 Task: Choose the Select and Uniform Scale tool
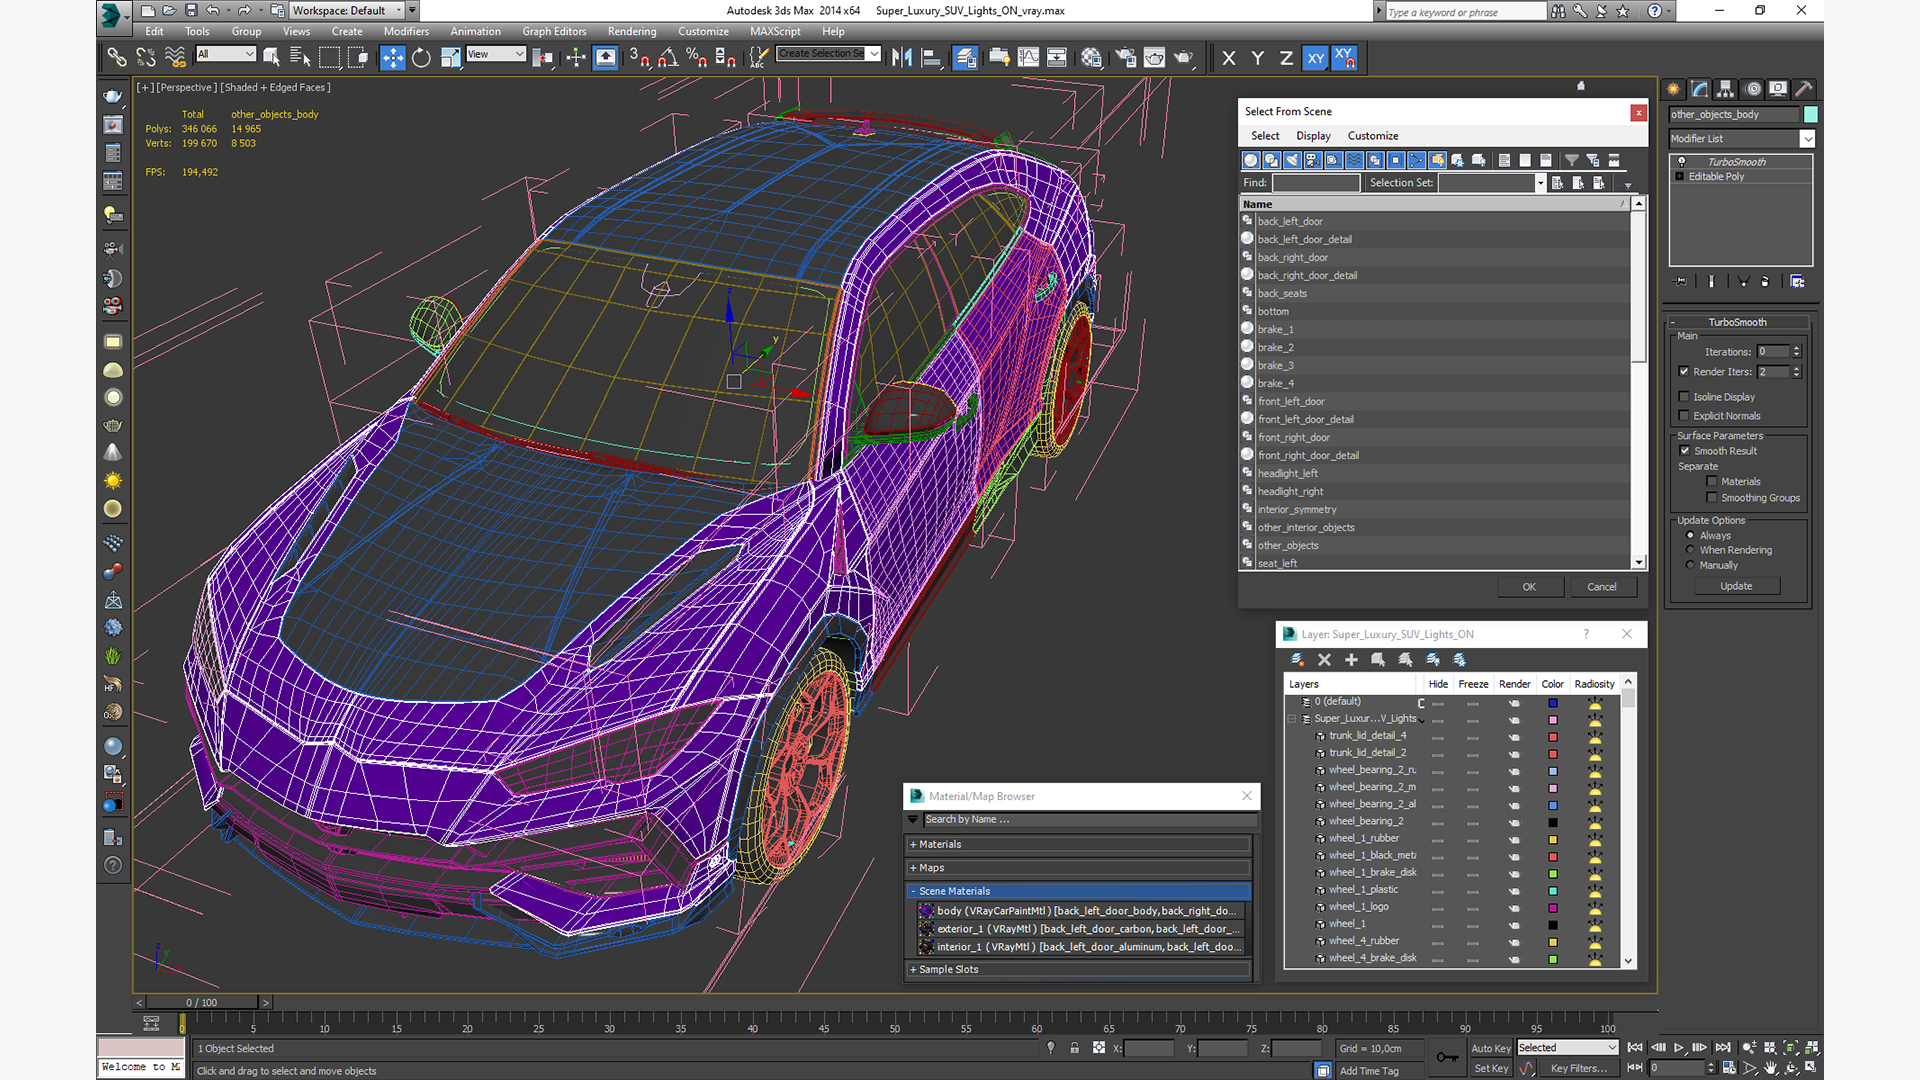click(x=450, y=58)
